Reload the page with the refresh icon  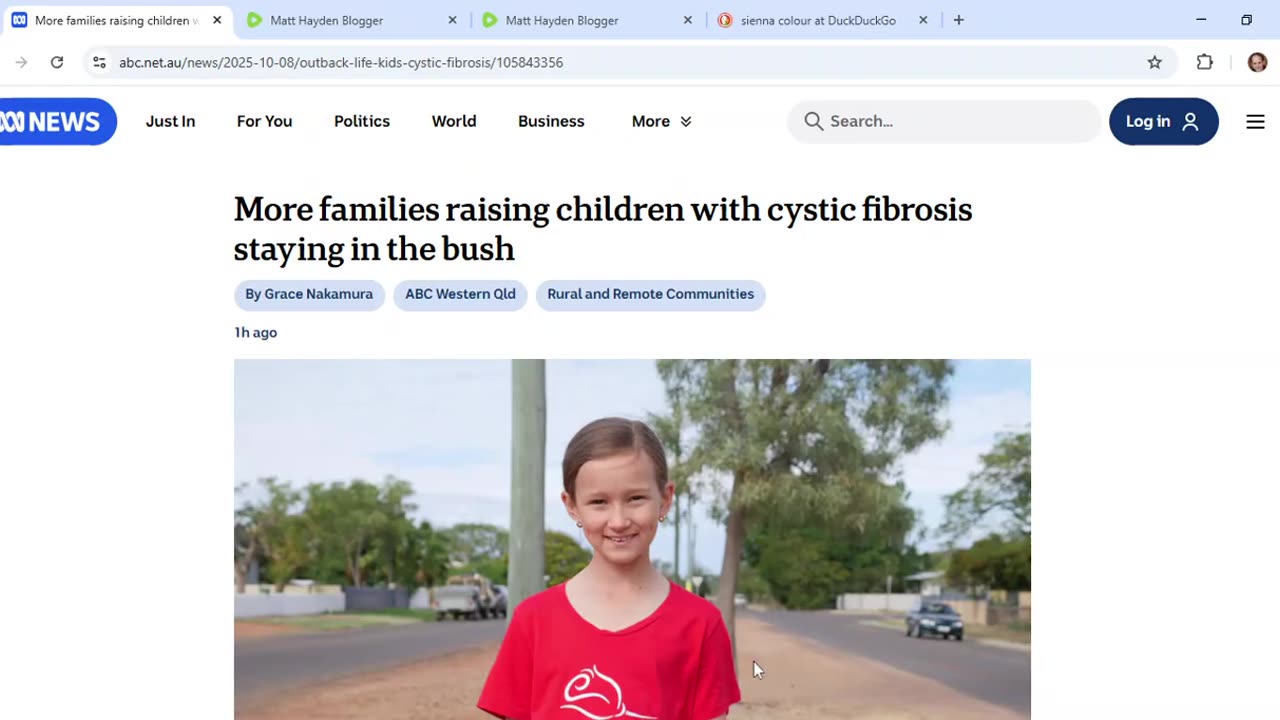57,62
